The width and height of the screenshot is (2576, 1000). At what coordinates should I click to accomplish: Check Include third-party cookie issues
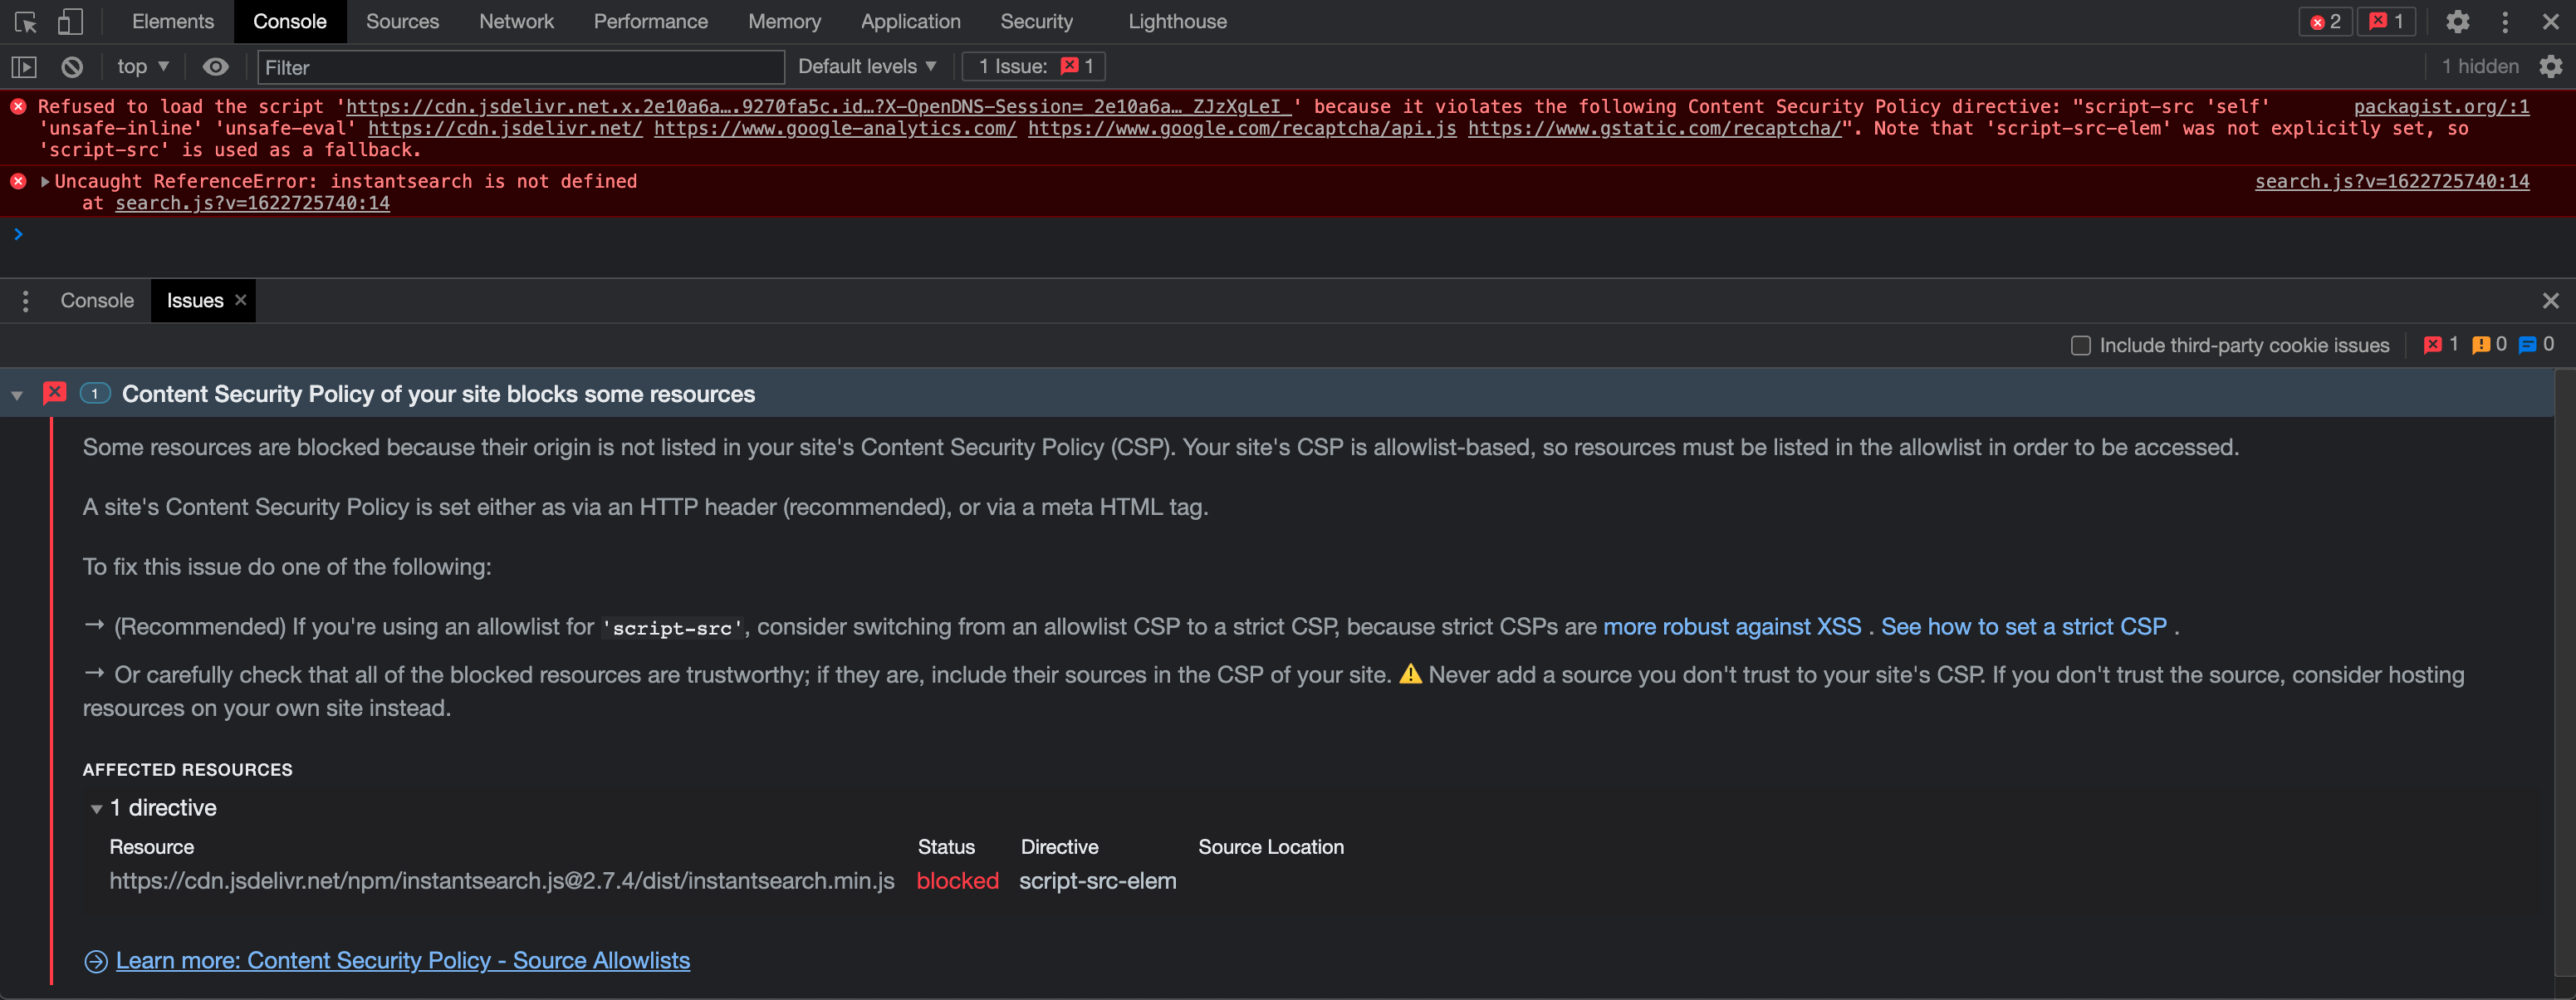2081,345
